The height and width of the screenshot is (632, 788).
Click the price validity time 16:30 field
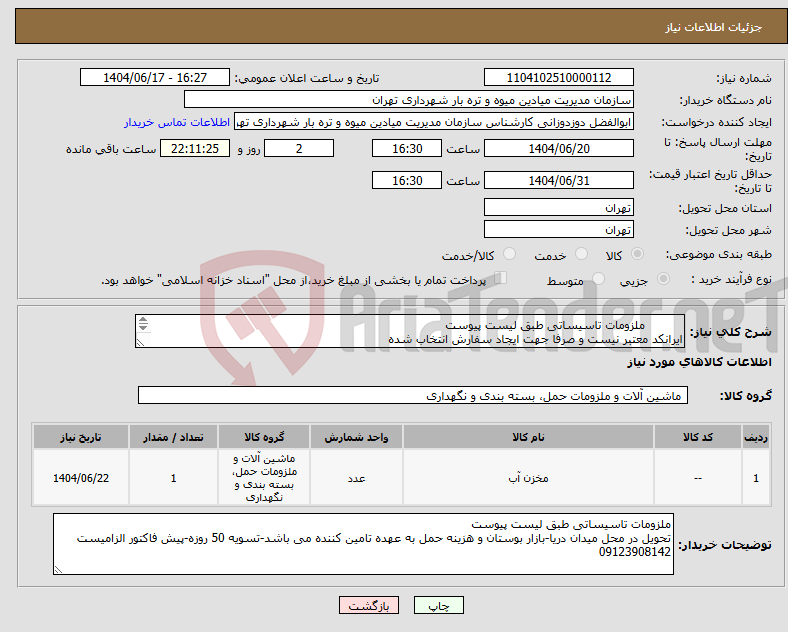pos(407,180)
